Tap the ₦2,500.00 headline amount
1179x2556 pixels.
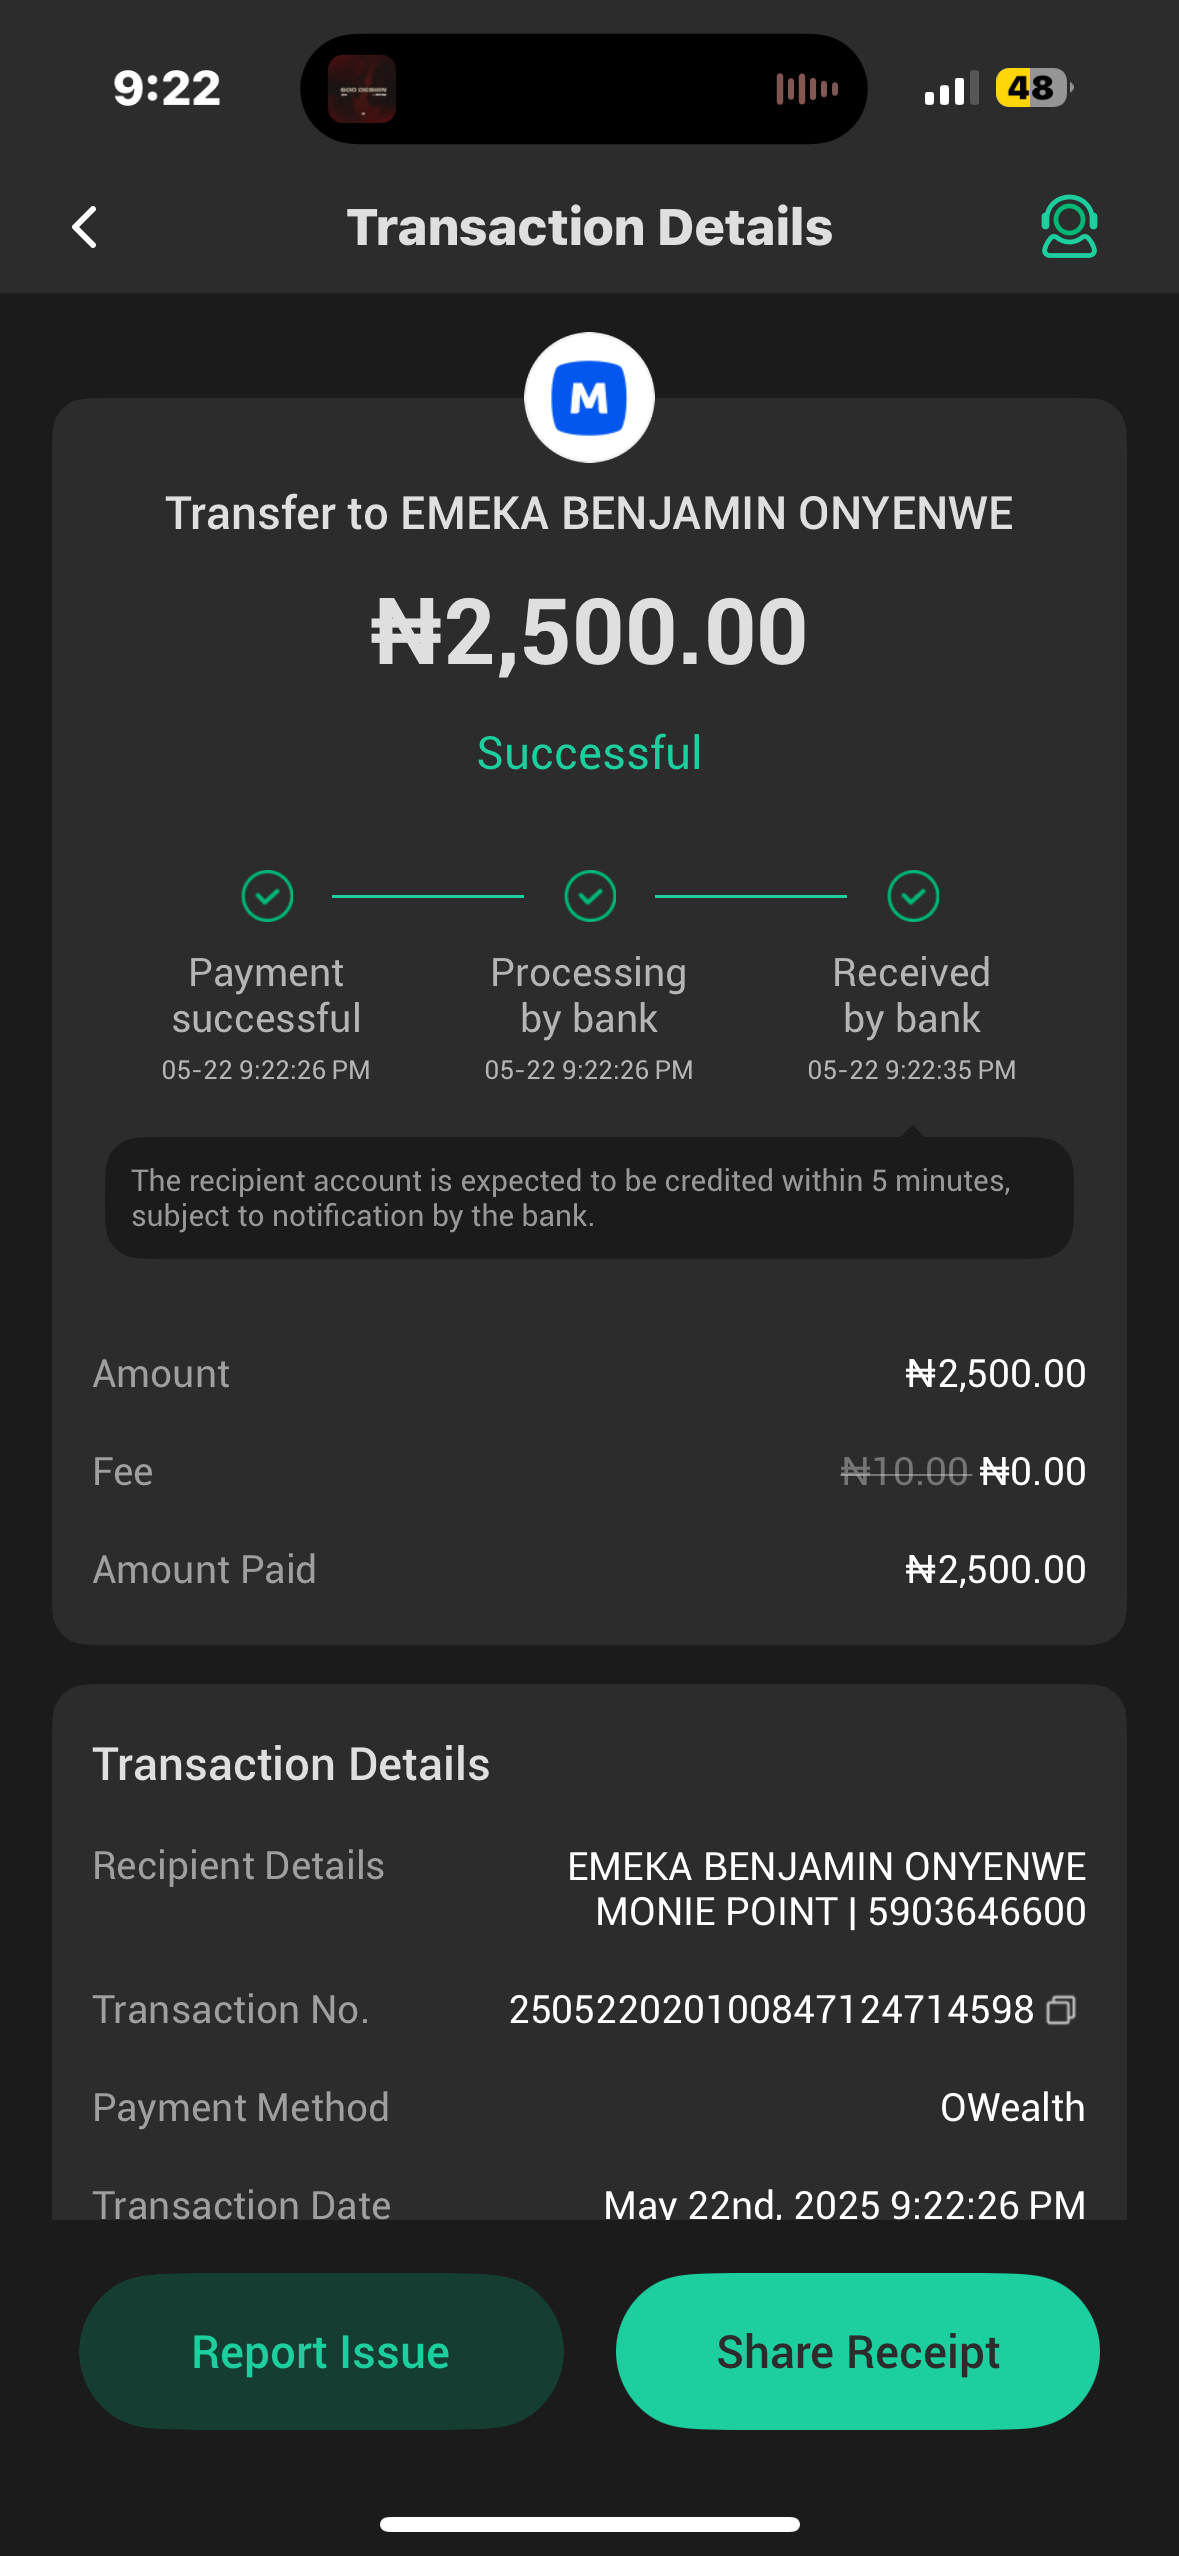tap(589, 632)
